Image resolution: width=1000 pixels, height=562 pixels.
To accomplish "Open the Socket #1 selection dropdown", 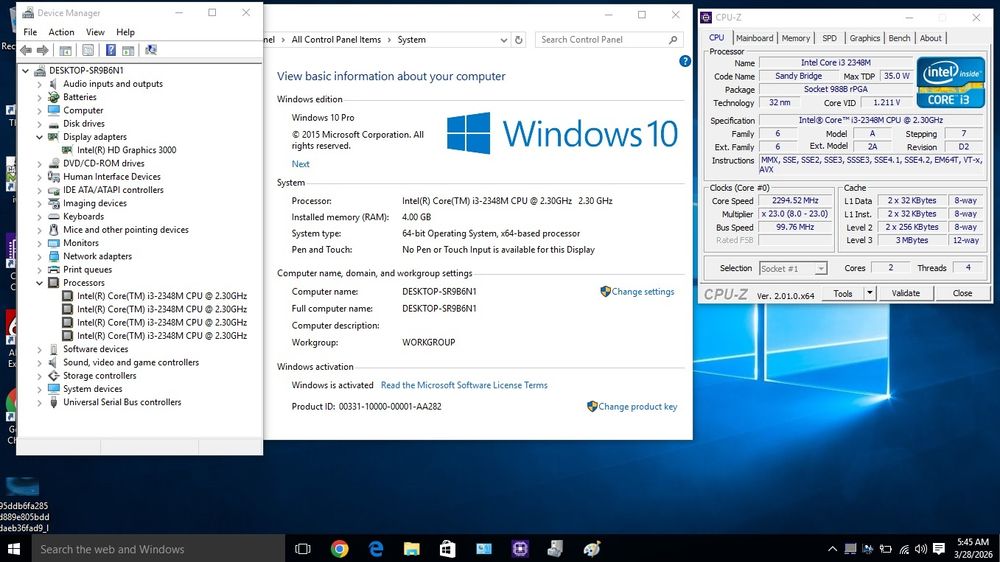I will coord(821,269).
